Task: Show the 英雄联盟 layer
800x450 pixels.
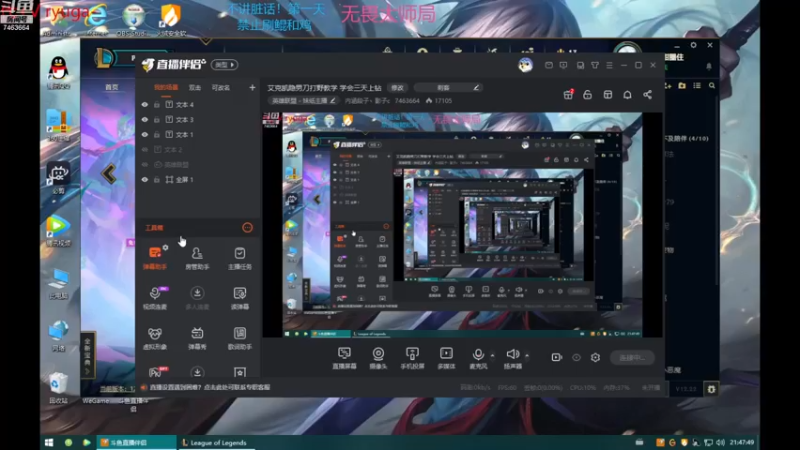Action: pos(144,165)
